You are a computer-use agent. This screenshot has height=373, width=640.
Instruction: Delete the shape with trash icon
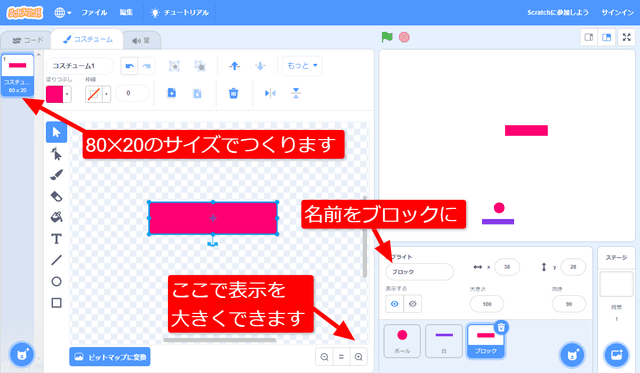[x=233, y=93]
